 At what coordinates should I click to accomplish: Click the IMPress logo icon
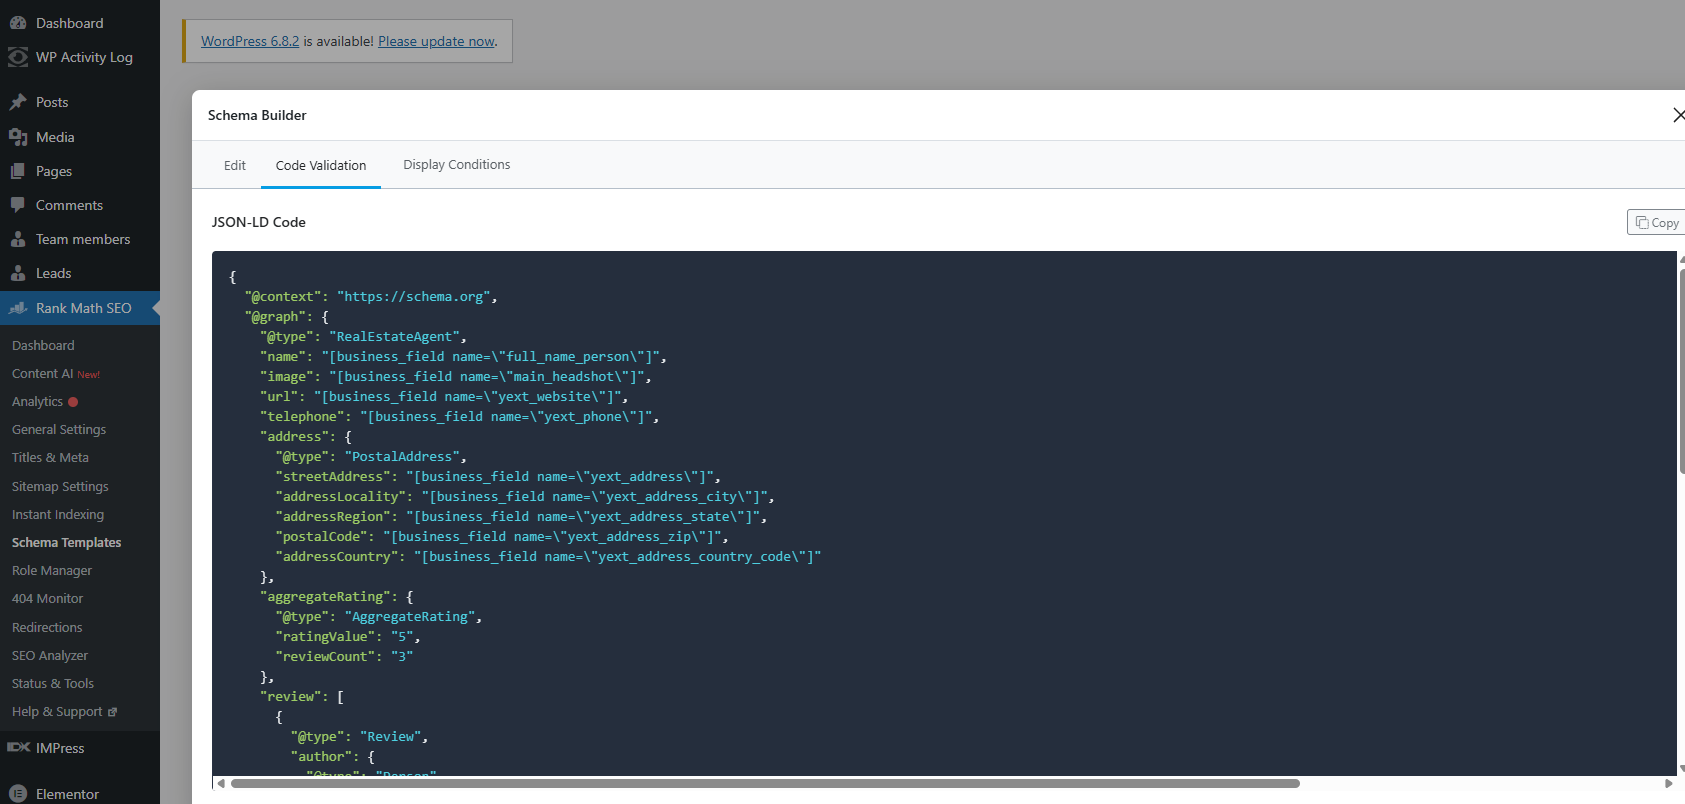coord(18,748)
